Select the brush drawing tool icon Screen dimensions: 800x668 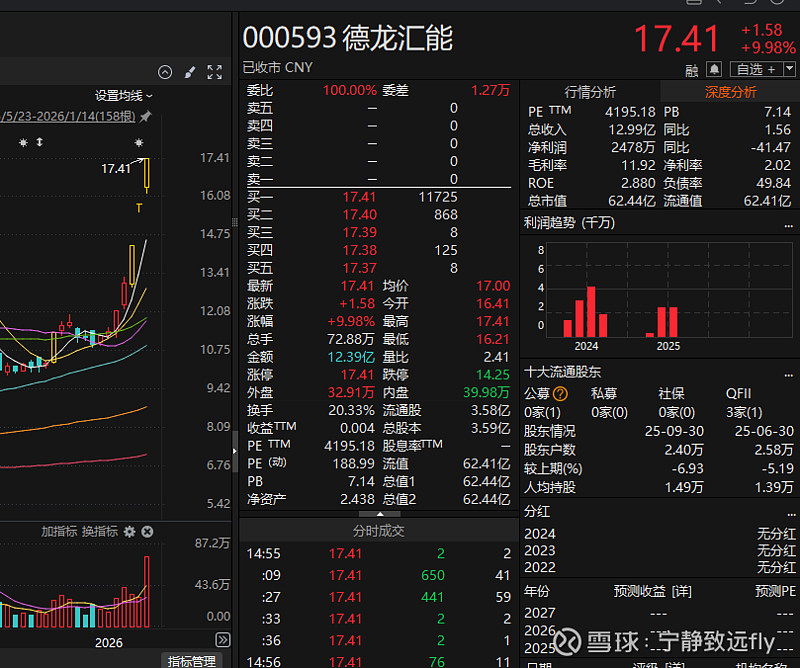click(x=190, y=72)
